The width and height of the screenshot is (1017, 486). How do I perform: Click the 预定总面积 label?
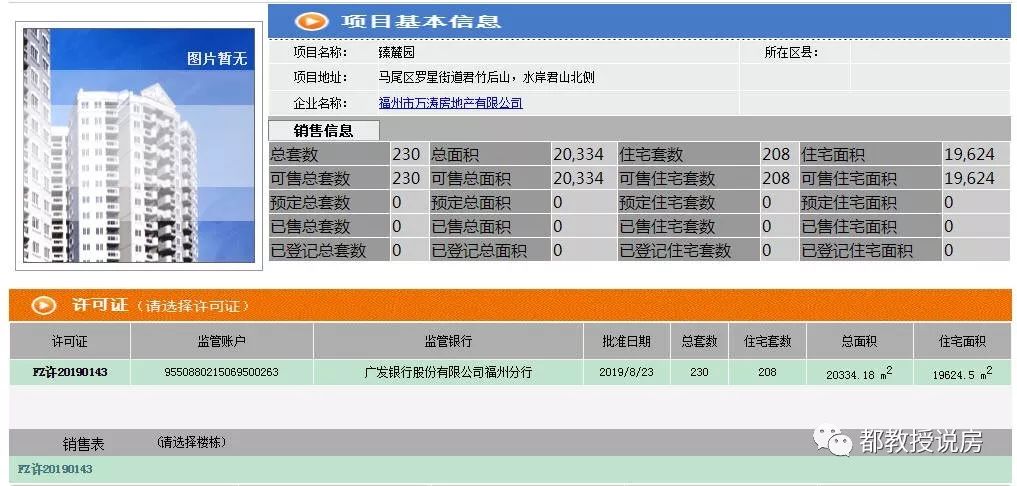[x=471, y=202]
